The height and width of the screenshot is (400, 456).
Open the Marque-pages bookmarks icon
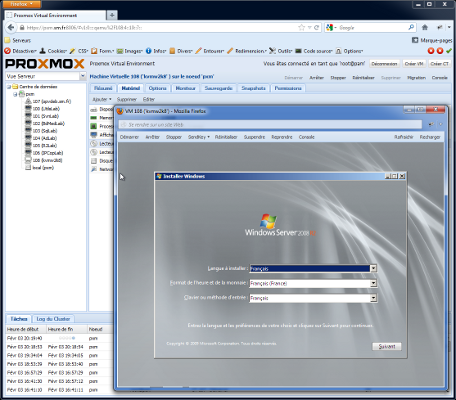pos(415,40)
